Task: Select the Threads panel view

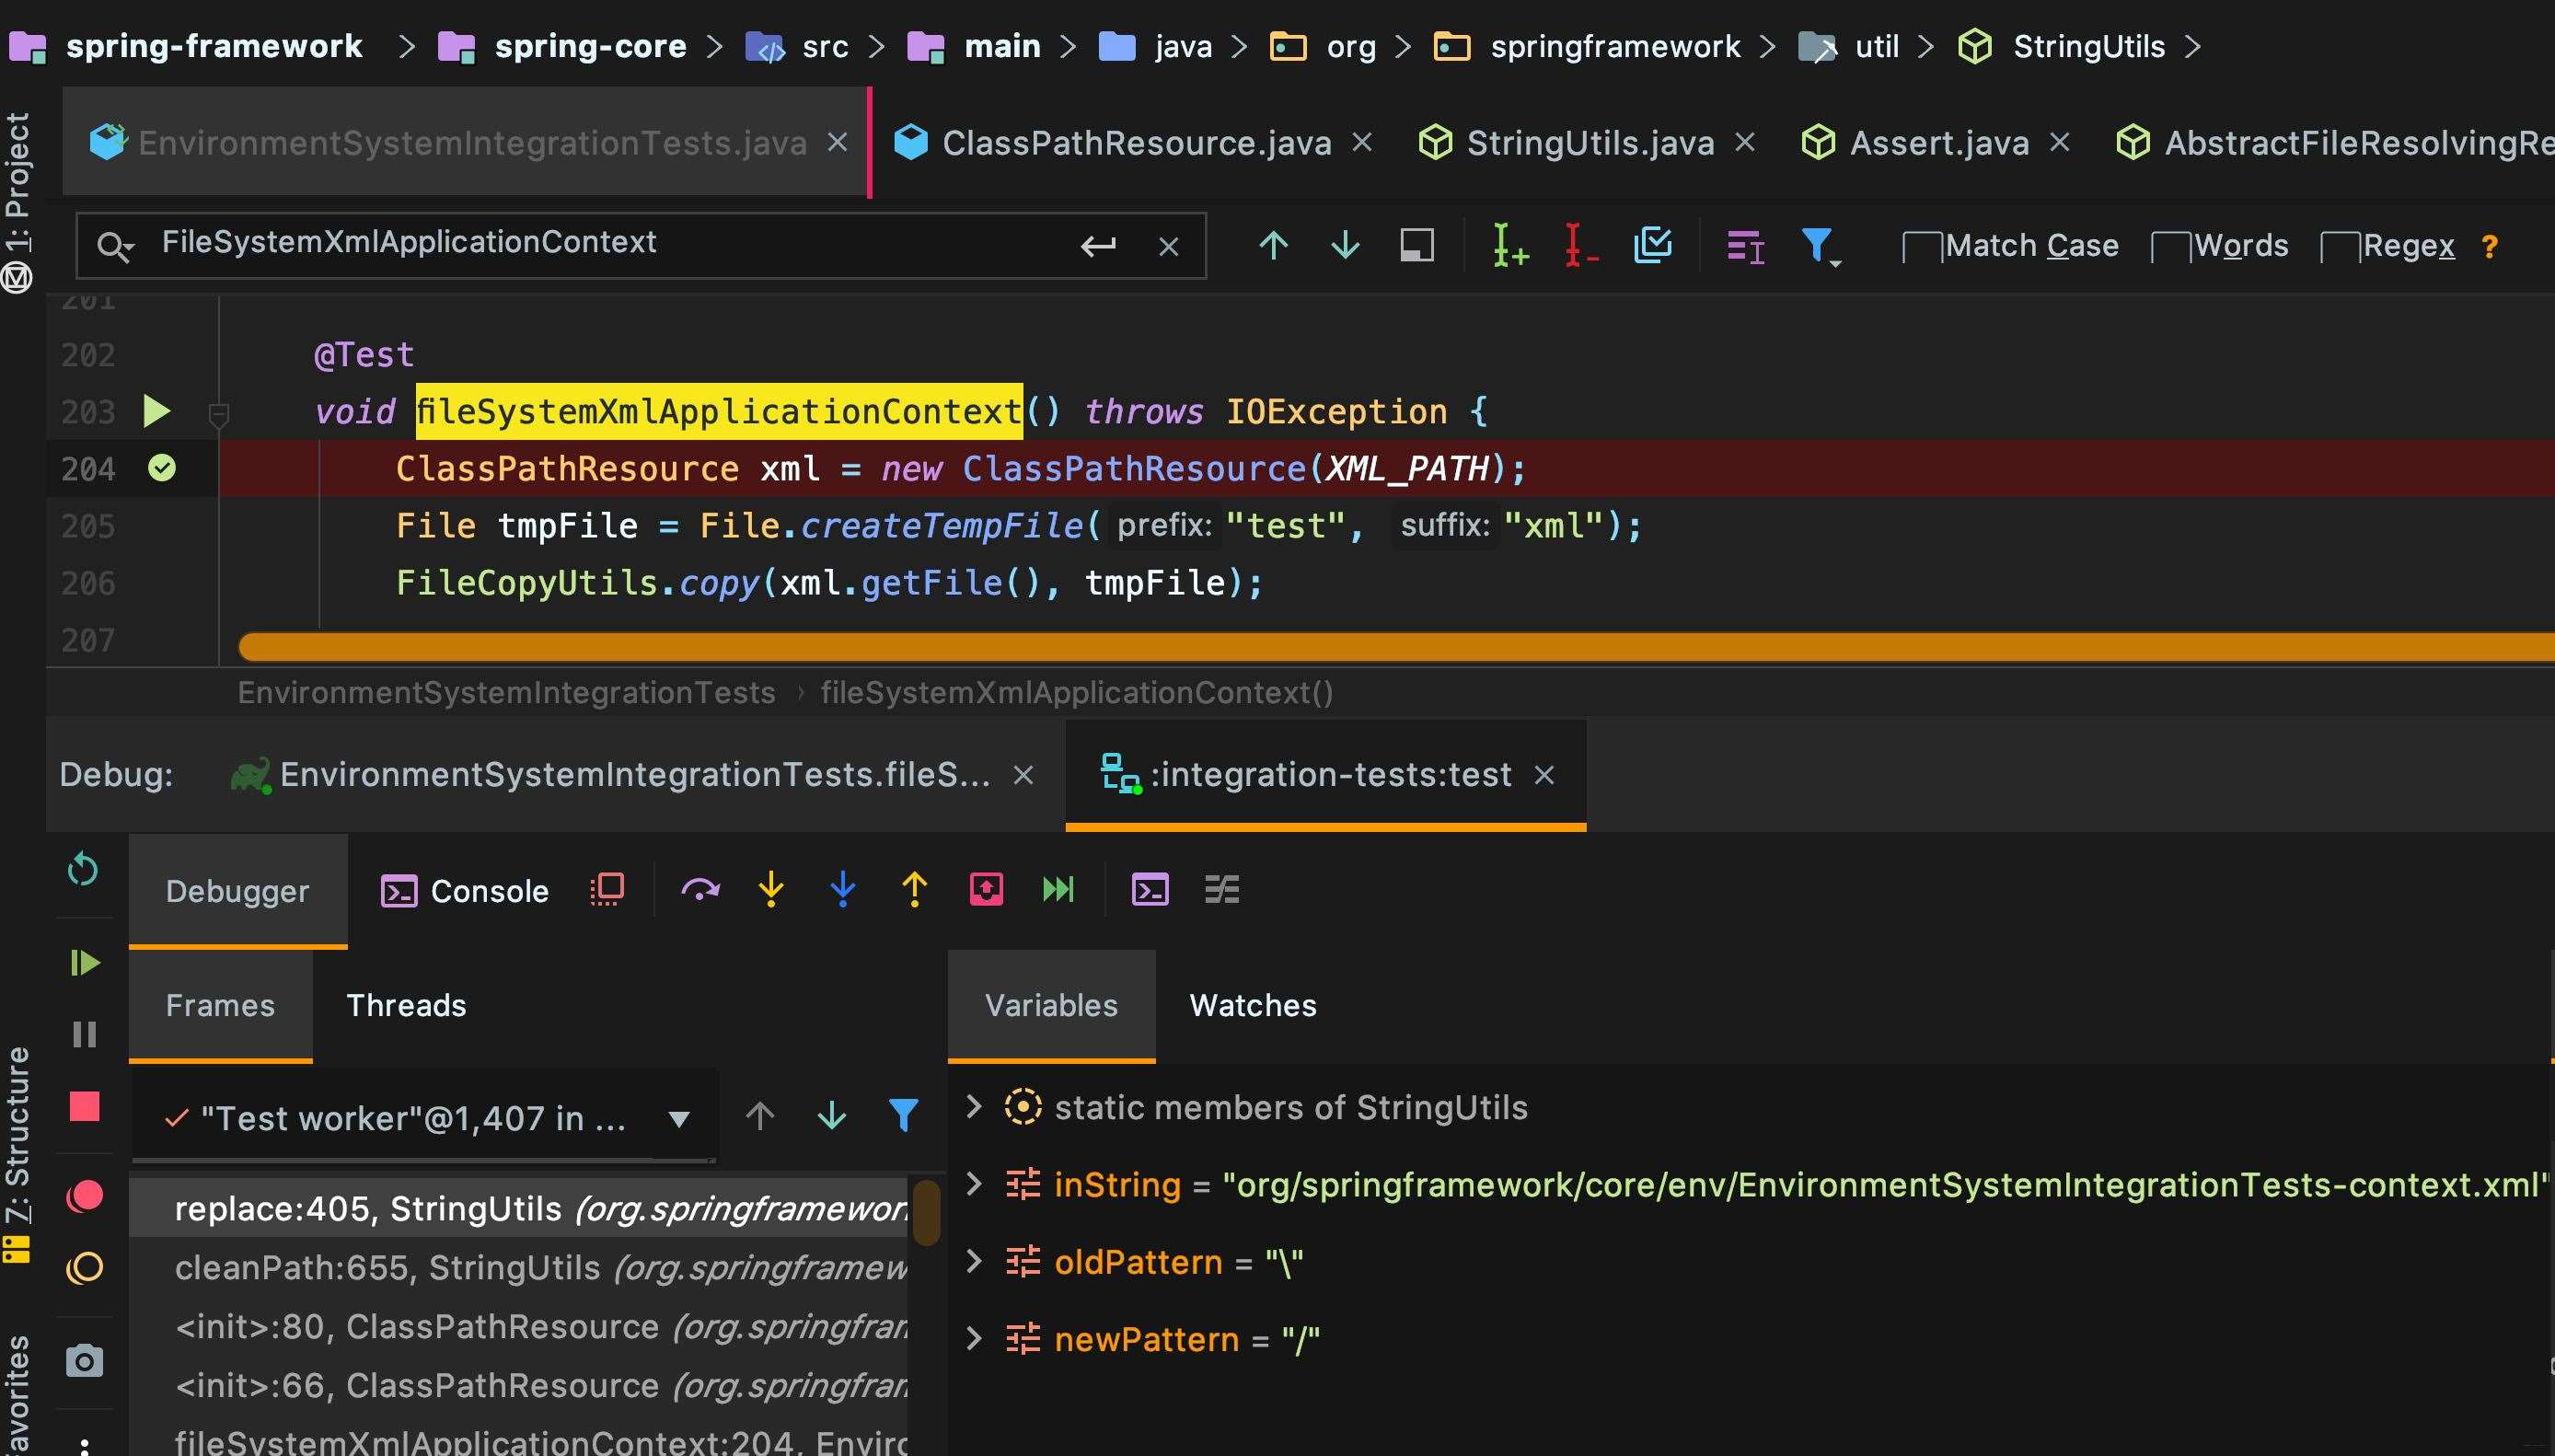Action: [x=404, y=1005]
